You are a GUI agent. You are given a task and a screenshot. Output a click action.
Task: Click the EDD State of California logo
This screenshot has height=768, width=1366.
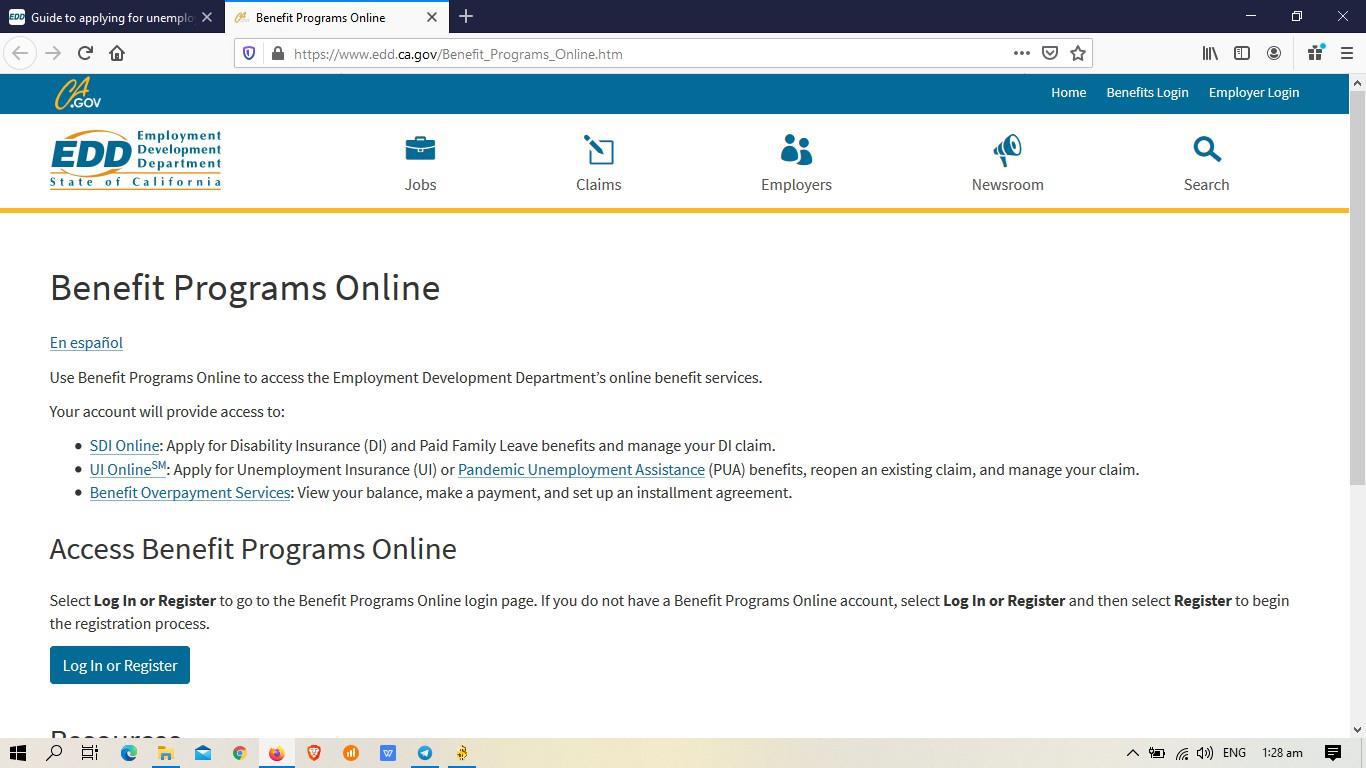(x=135, y=159)
